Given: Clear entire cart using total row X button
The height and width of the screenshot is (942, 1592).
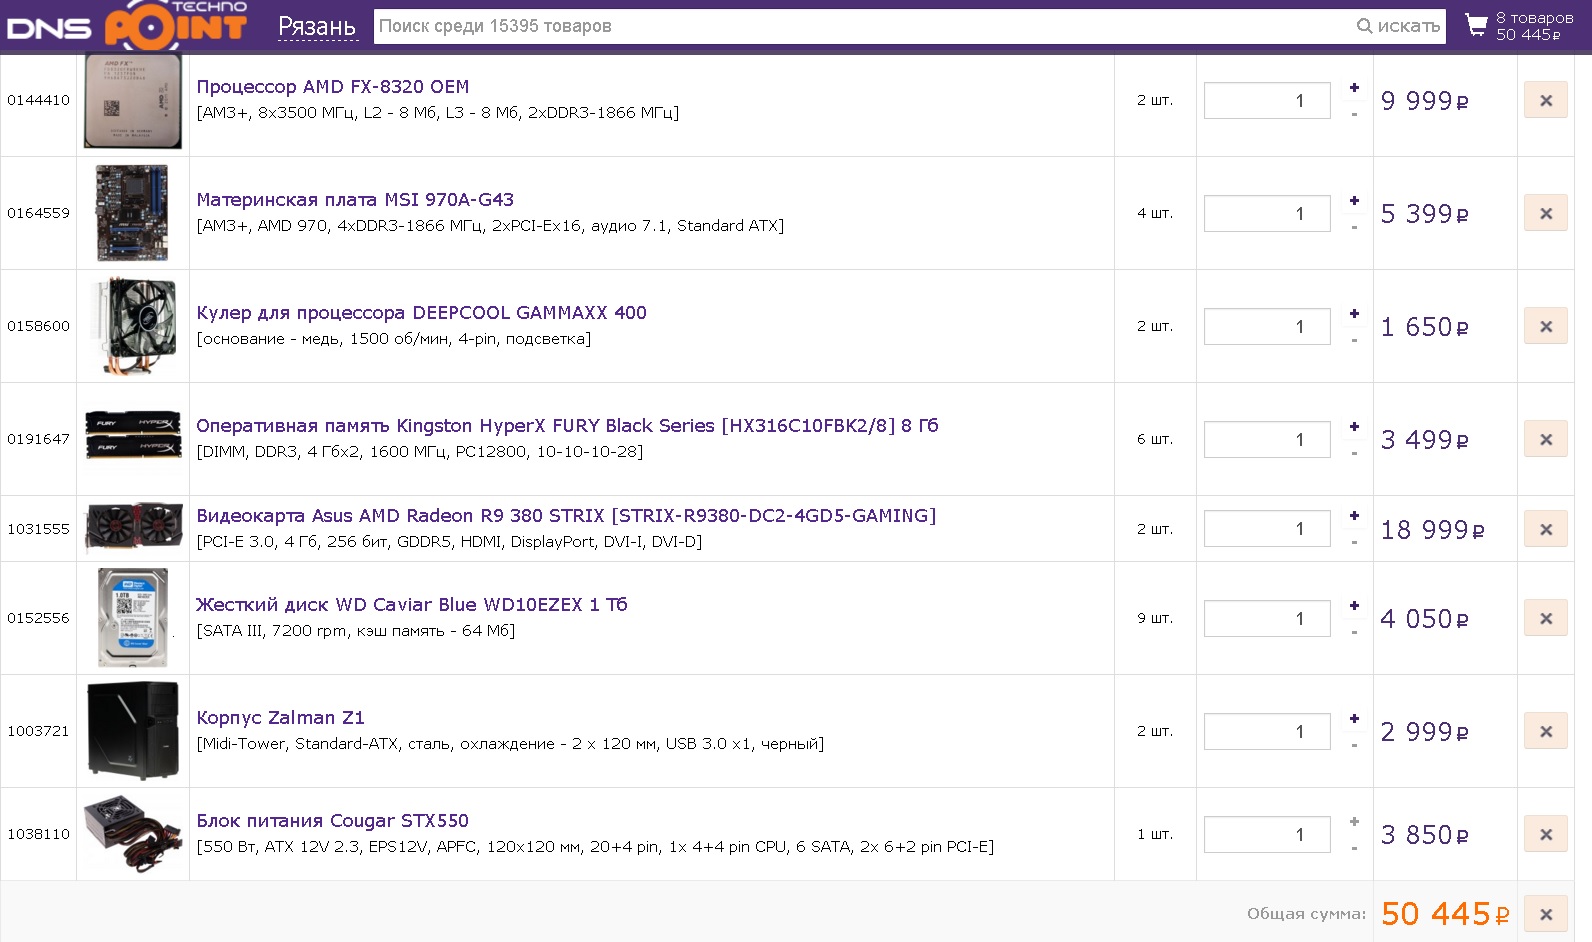Looking at the screenshot, I should tap(1545, 914).
